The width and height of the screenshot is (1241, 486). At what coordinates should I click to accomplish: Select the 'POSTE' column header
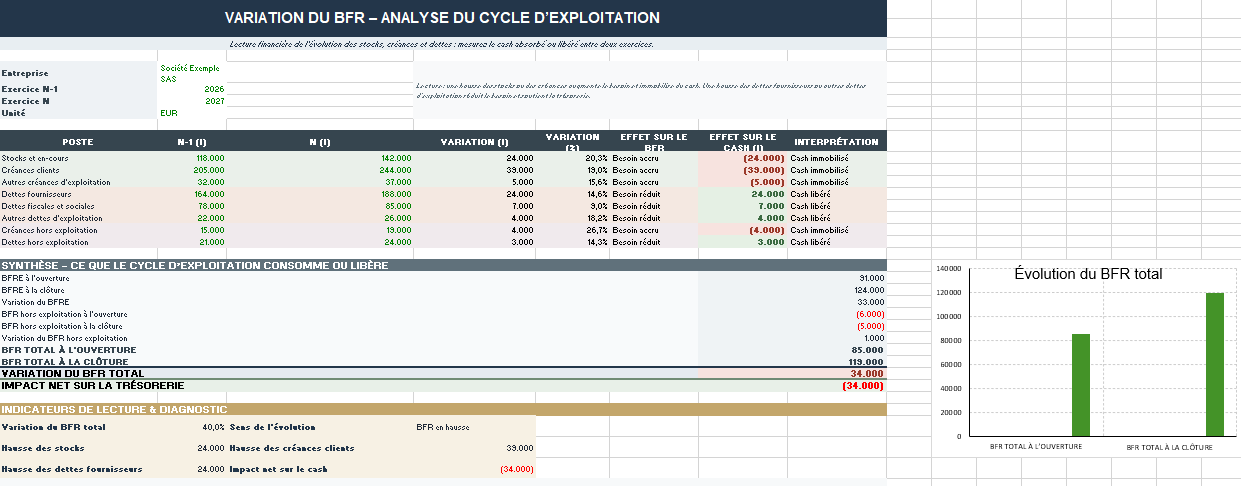click(78, 142)
